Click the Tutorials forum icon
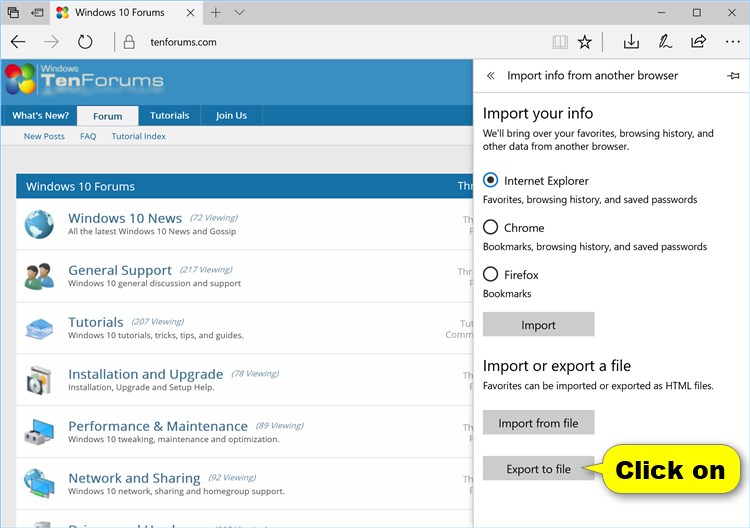The width and height of the screenshot is (750, 528). click(39, 329)
